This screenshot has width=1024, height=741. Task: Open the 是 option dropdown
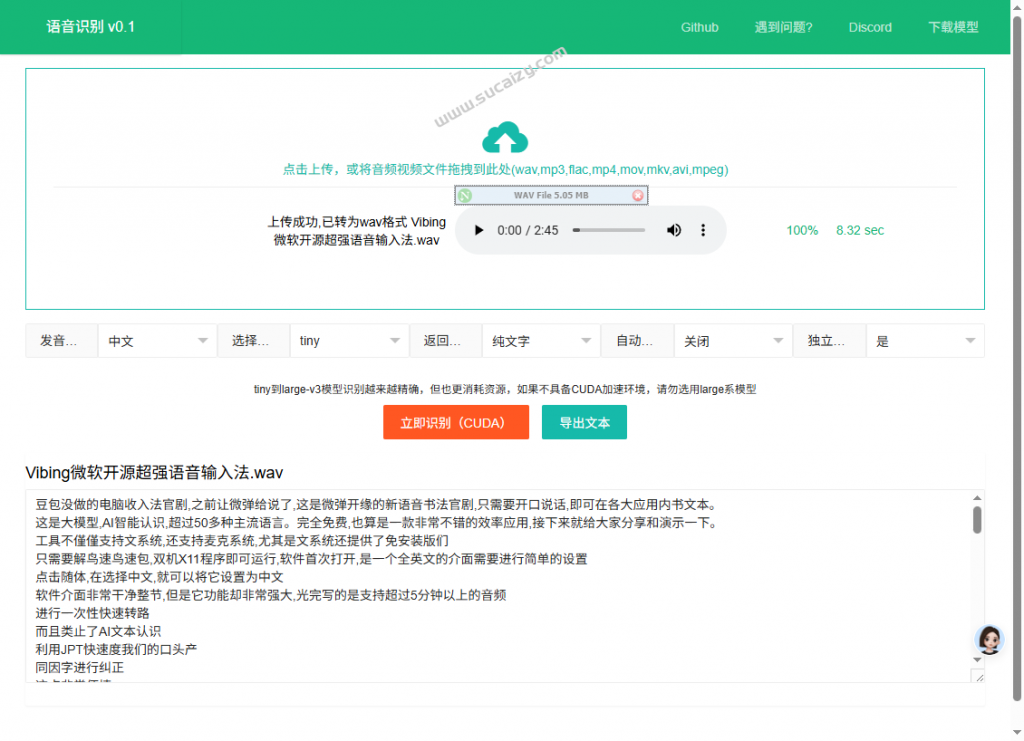(925, 341)
